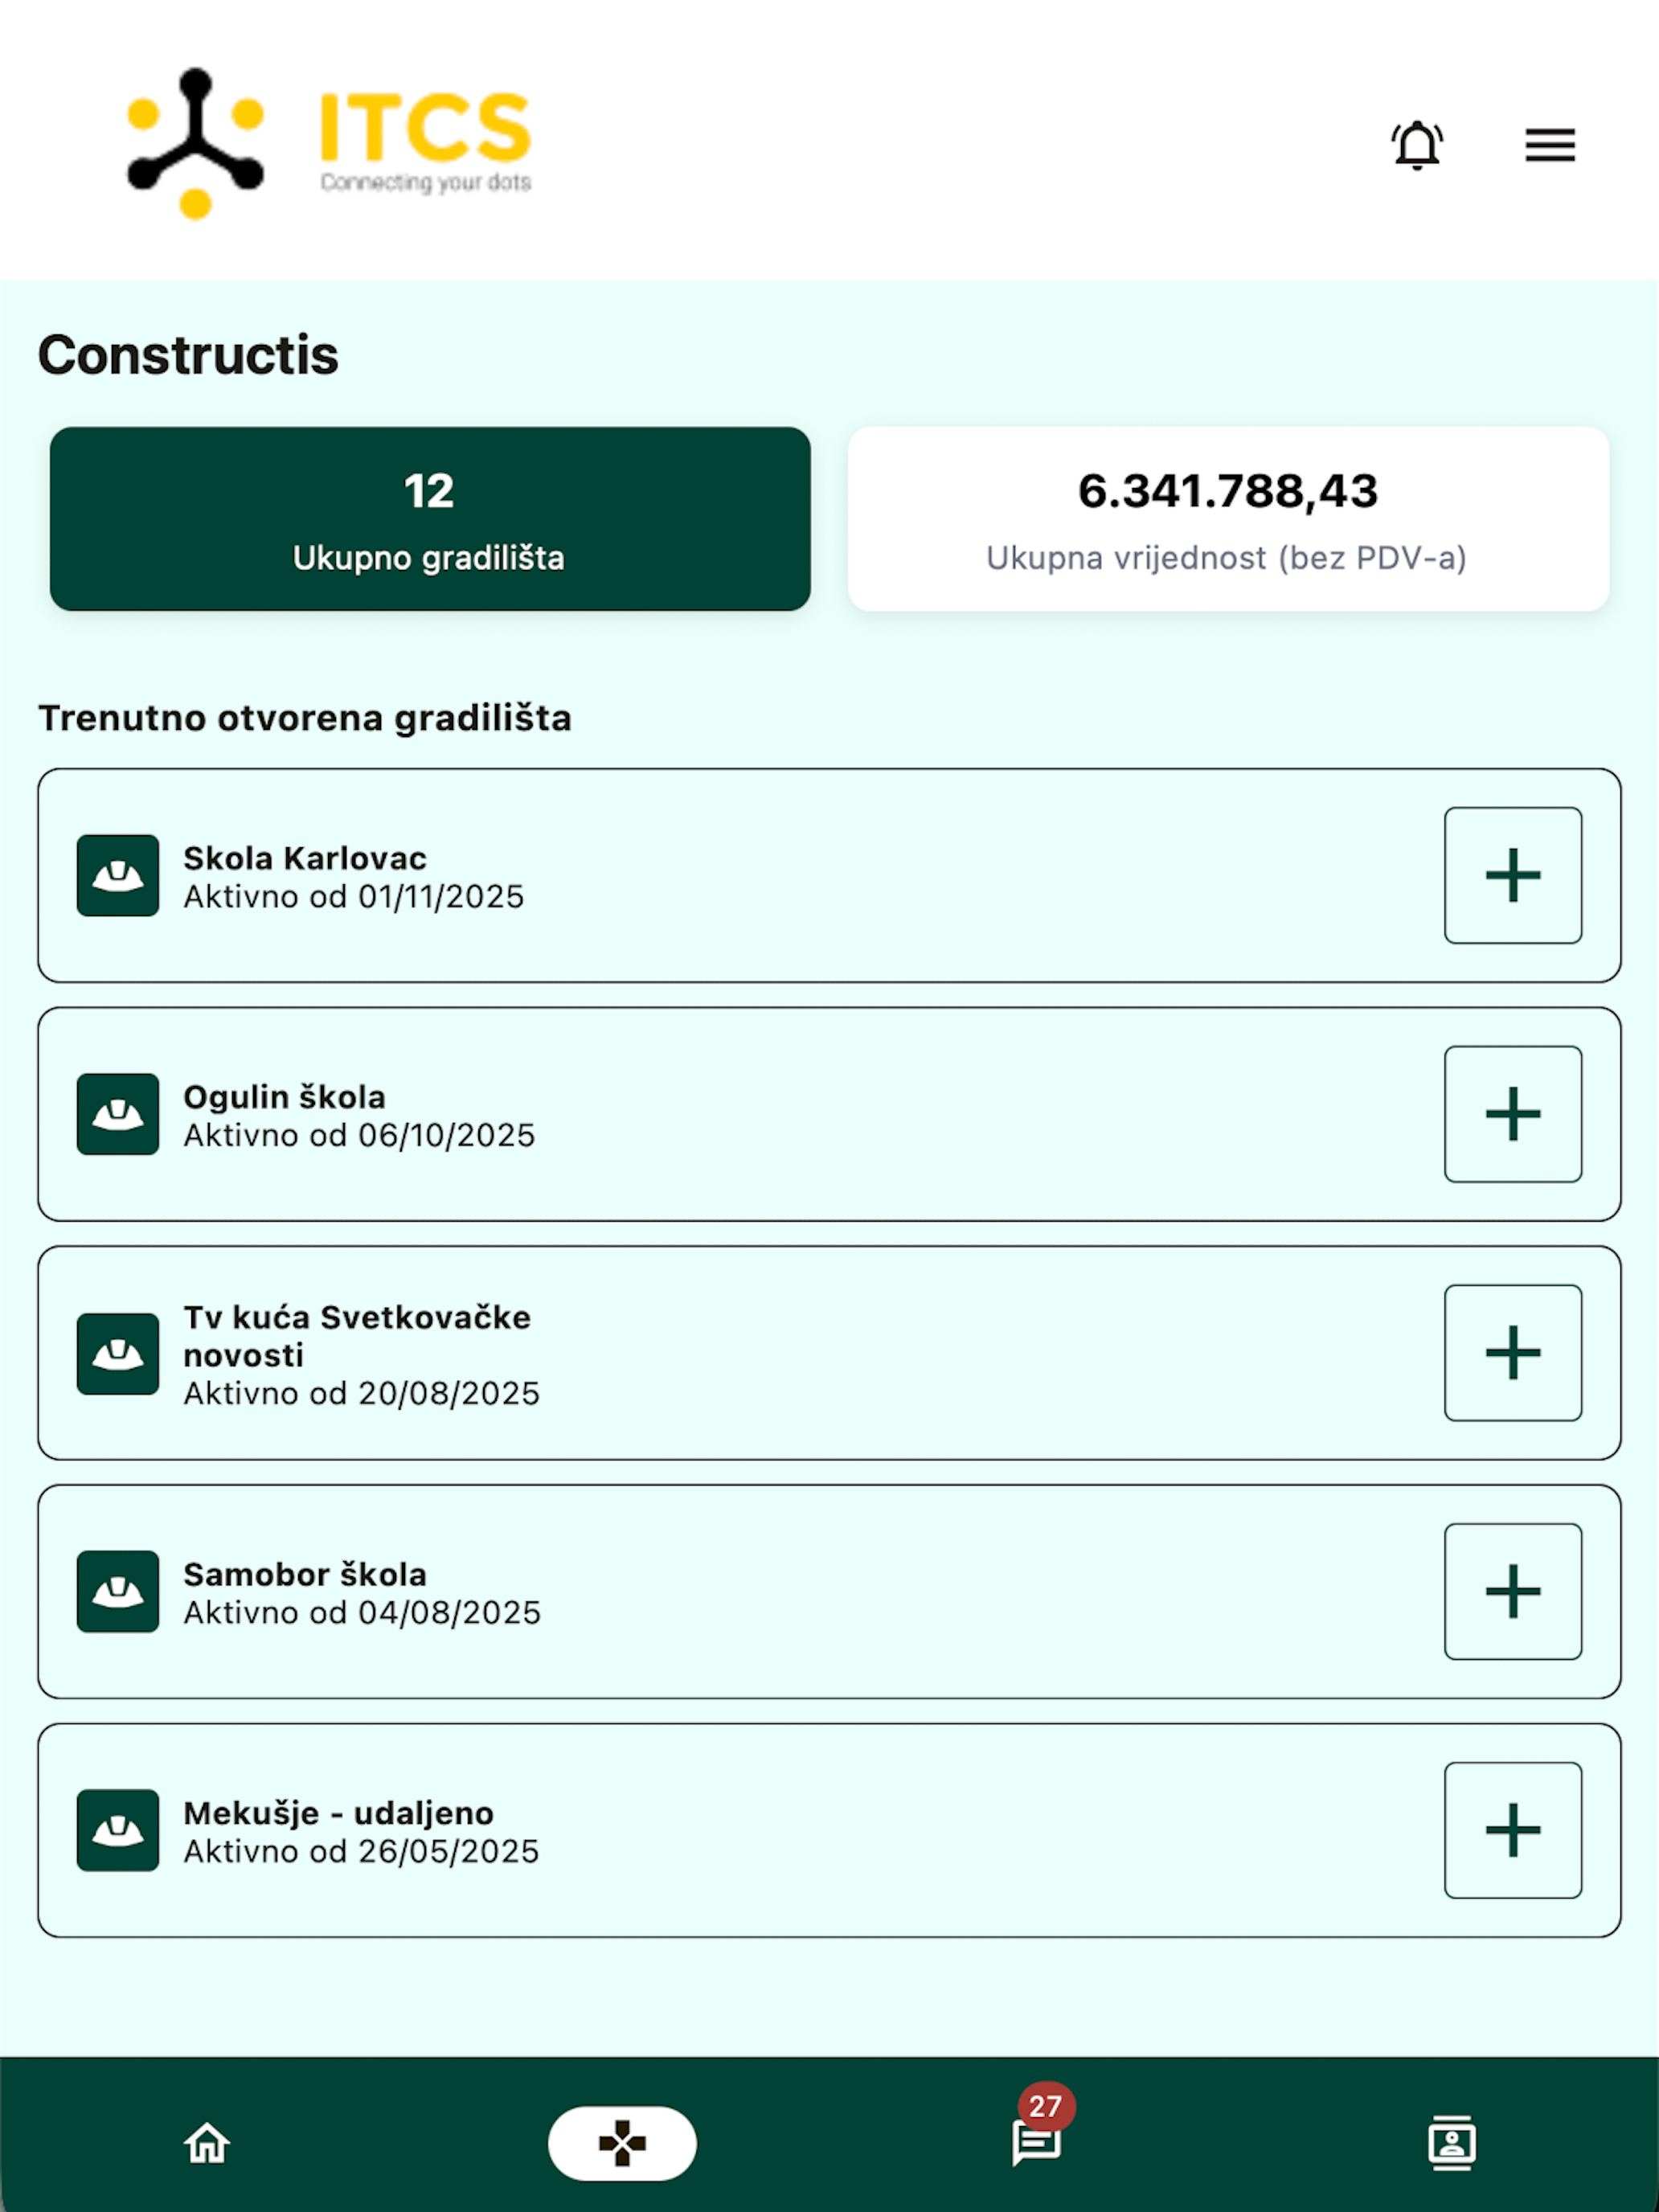Open the Tv kuća Svetkovačke novosti entry
This screenshot has height=2212, width=1659.
point(829,1353)
